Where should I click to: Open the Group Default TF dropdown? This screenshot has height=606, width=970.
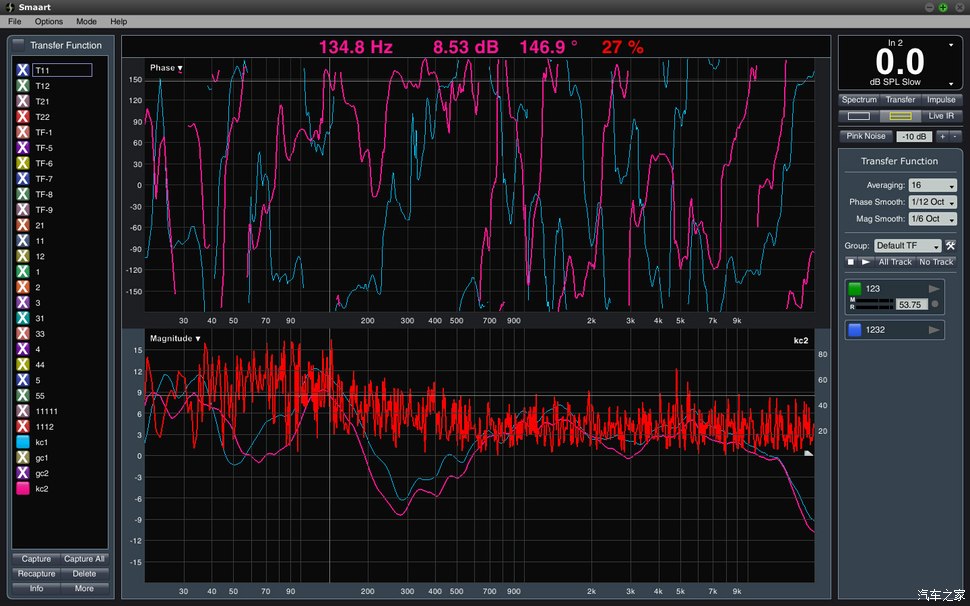(908, 245)
